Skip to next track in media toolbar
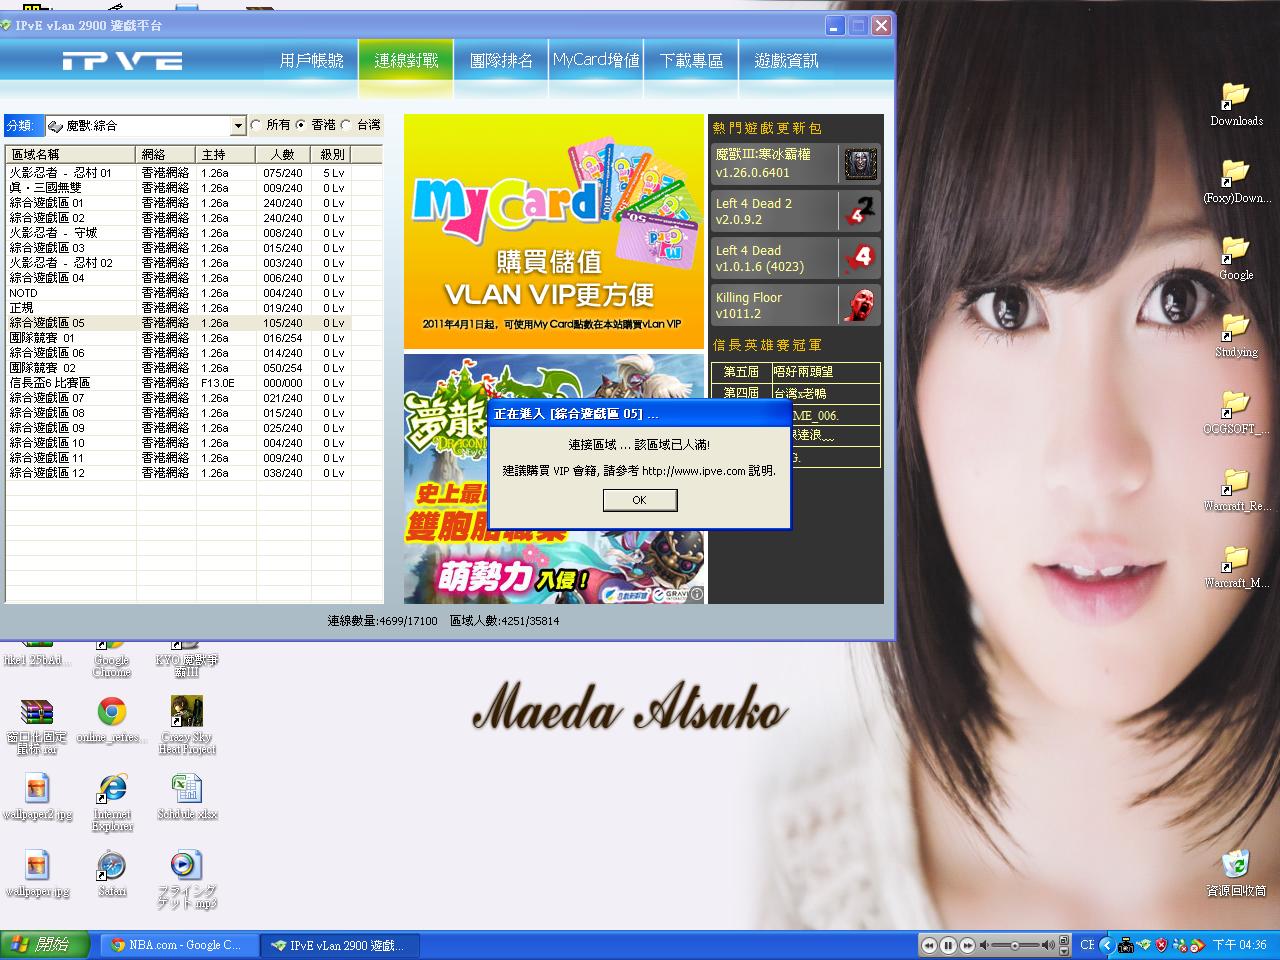This screenshot has height=960, width=1280. [x=967, y=945]
